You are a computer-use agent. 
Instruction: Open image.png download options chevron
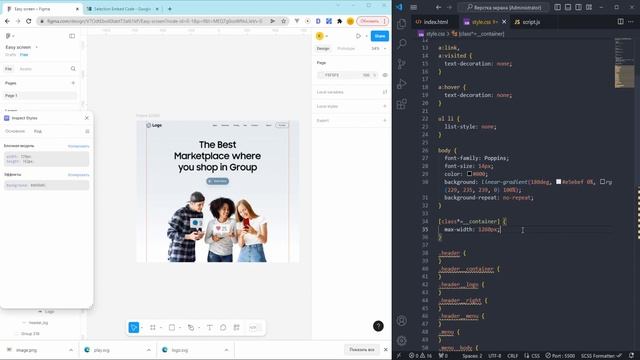(71, 350)
